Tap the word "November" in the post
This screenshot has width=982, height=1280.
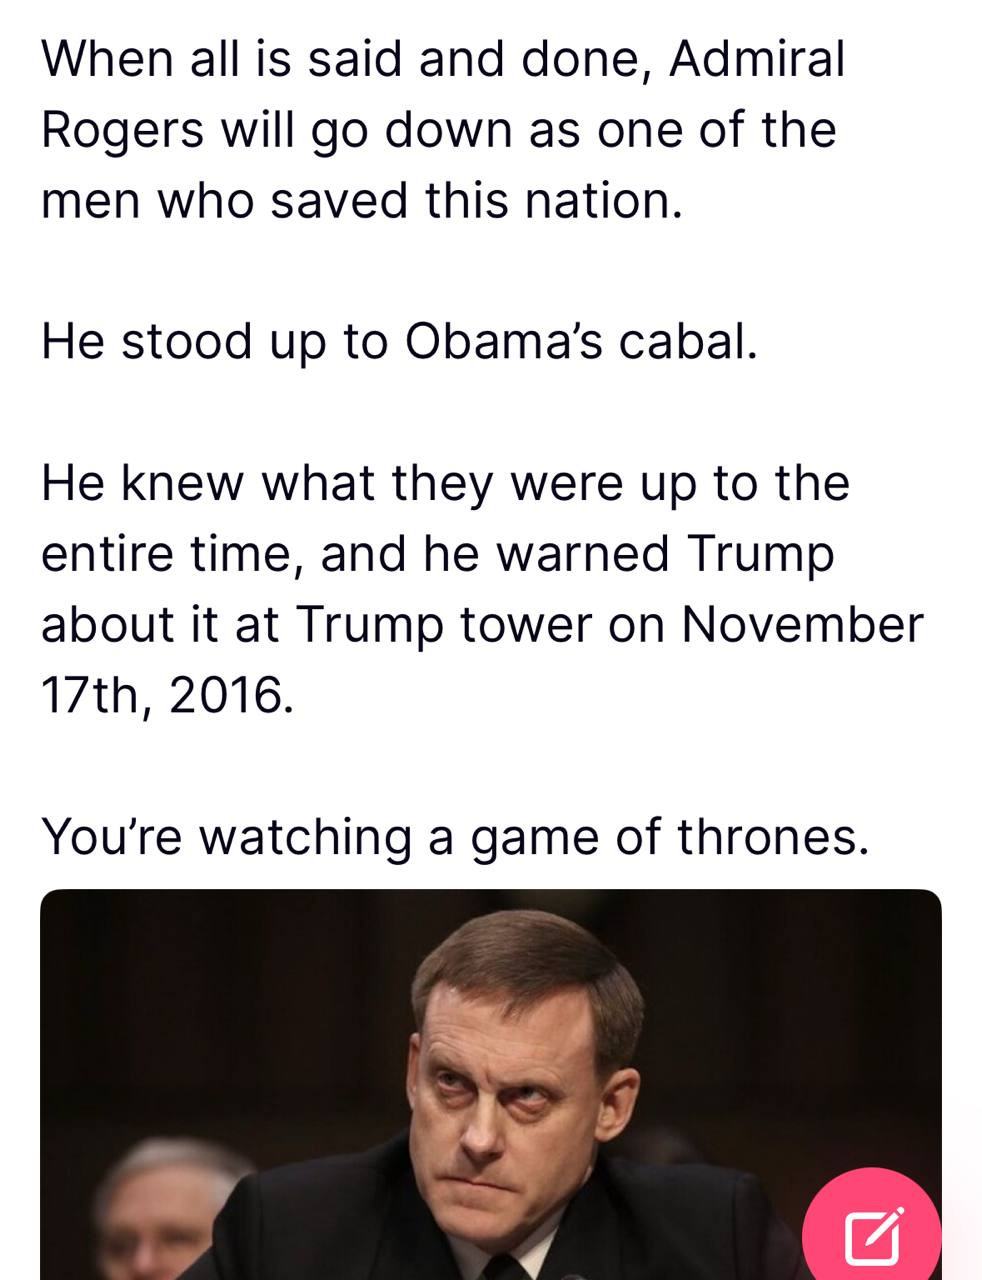[x=802, y=625]
